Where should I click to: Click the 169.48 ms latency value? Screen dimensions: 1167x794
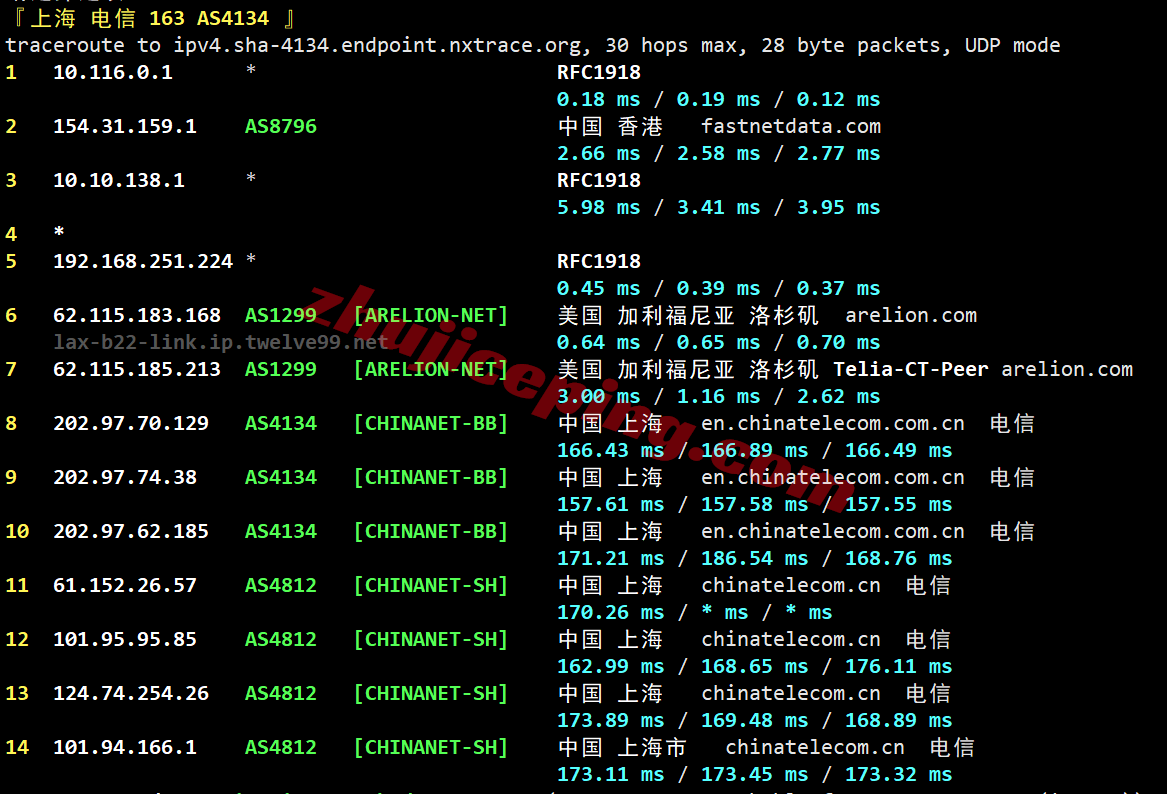pyautogui.click(x=755, y=720)
